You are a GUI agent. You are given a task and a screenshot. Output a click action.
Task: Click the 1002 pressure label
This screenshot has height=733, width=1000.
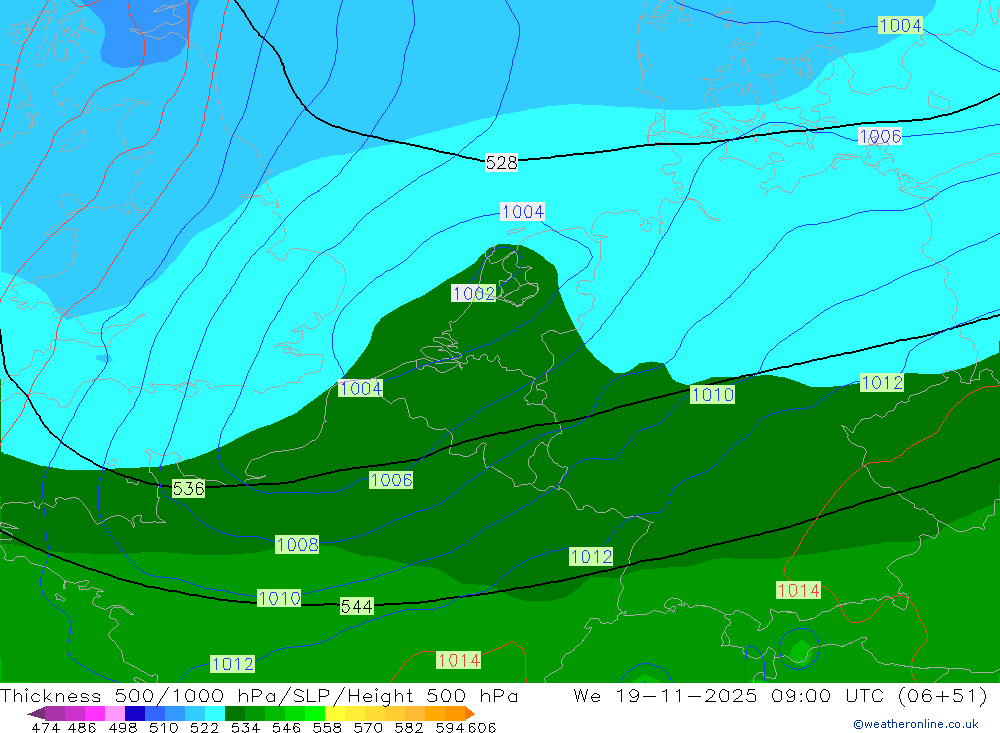click(x=473, y=293)
